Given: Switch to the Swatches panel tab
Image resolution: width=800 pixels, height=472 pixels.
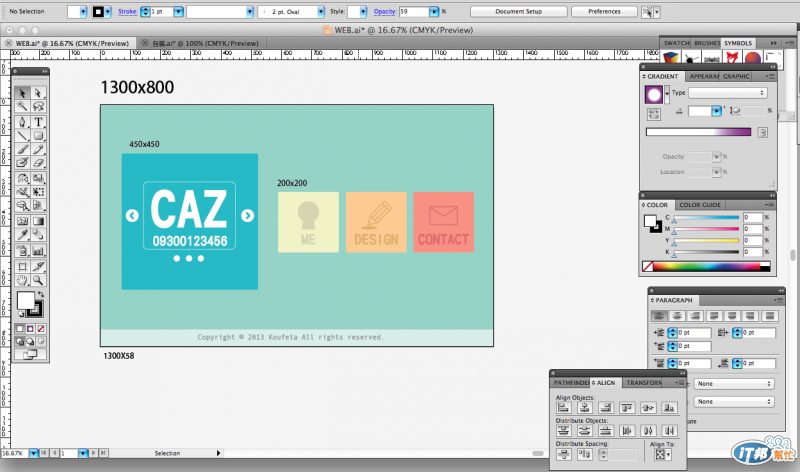Looking at the screenshot, I should point(676,43).
